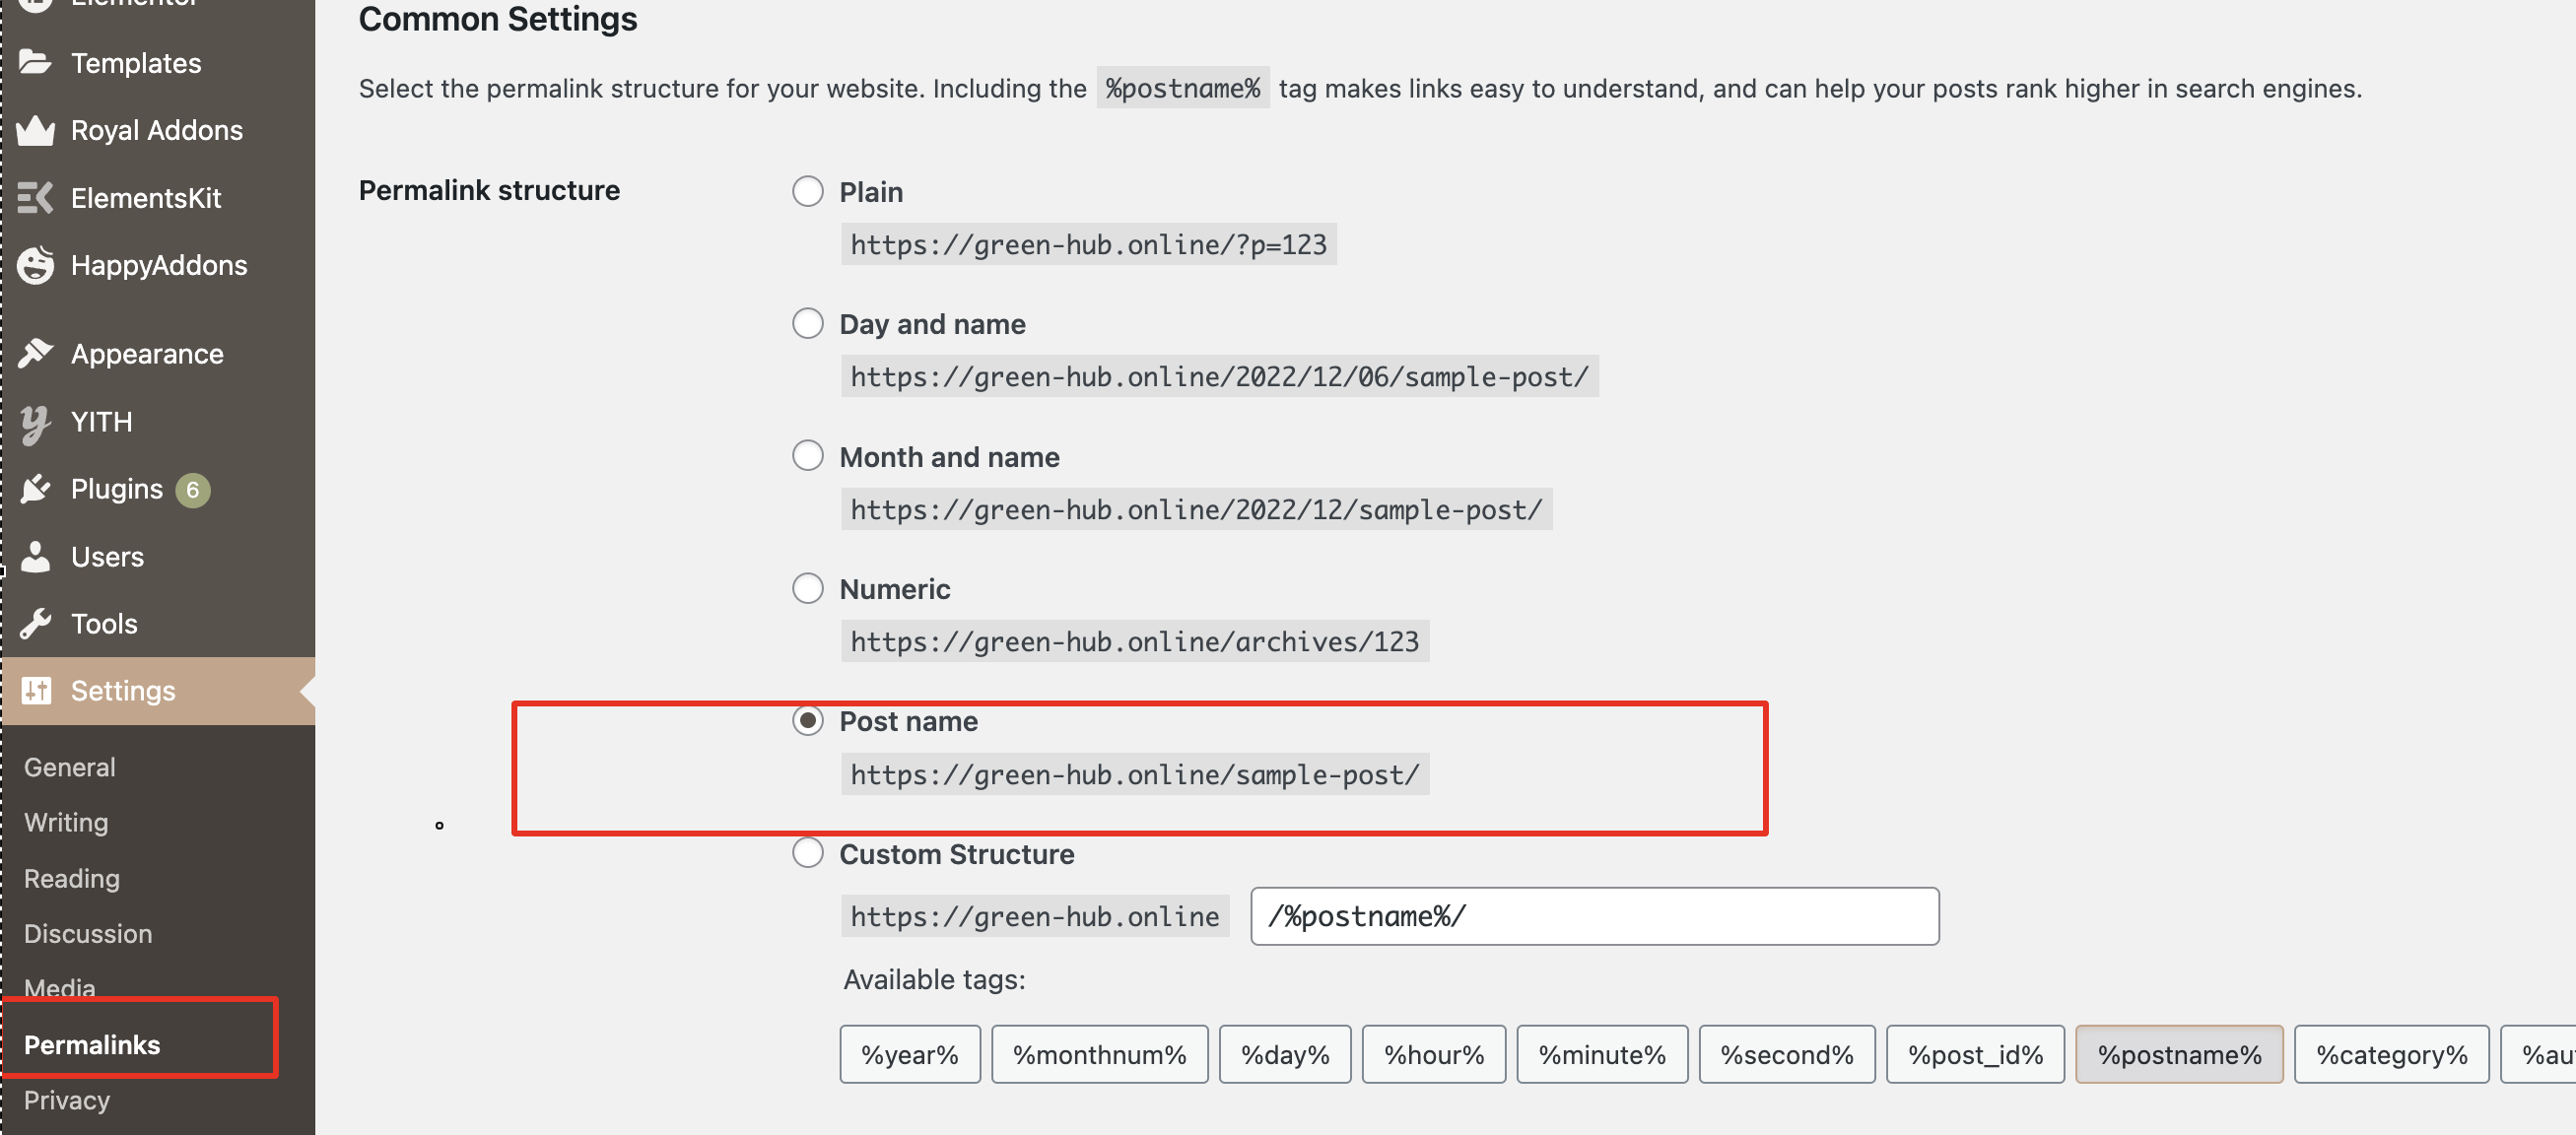This screenshot has width=2576, height=1135.
Task: Click the Users person icon
Action: pyautogui.click(x=35, y=557)
